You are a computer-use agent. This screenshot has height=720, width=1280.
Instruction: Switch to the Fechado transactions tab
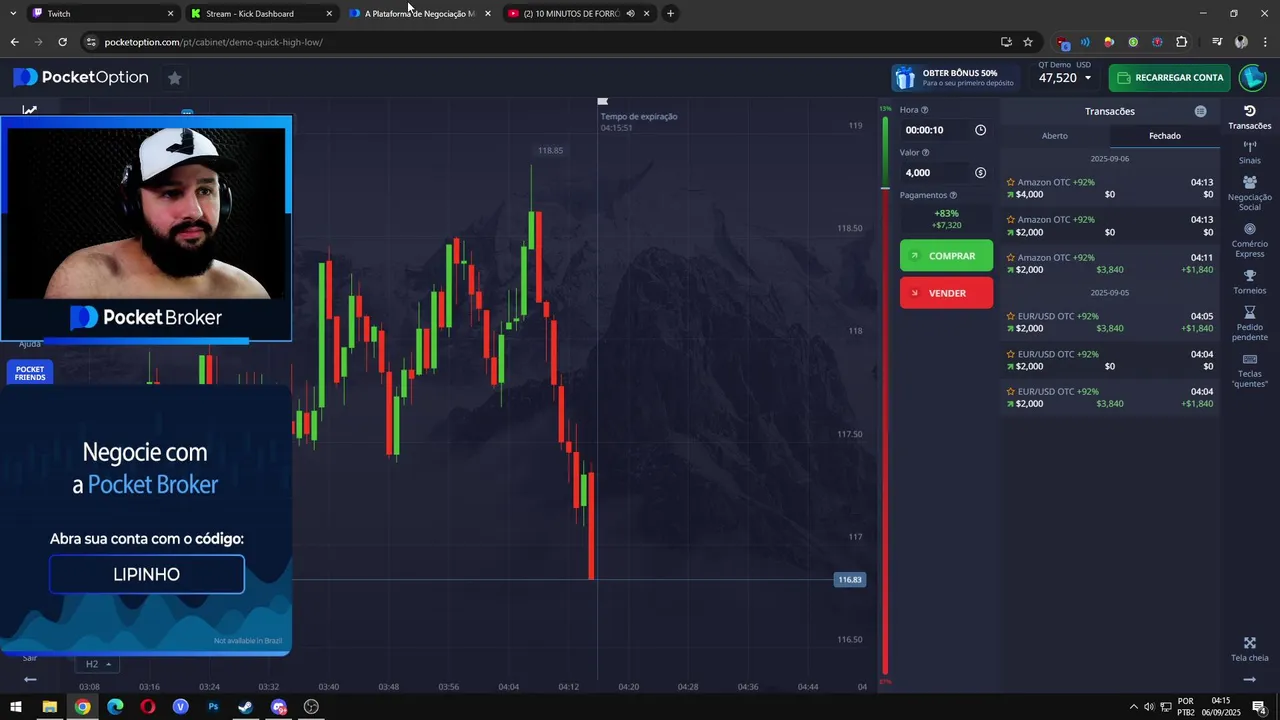[x=1164, y=136]
